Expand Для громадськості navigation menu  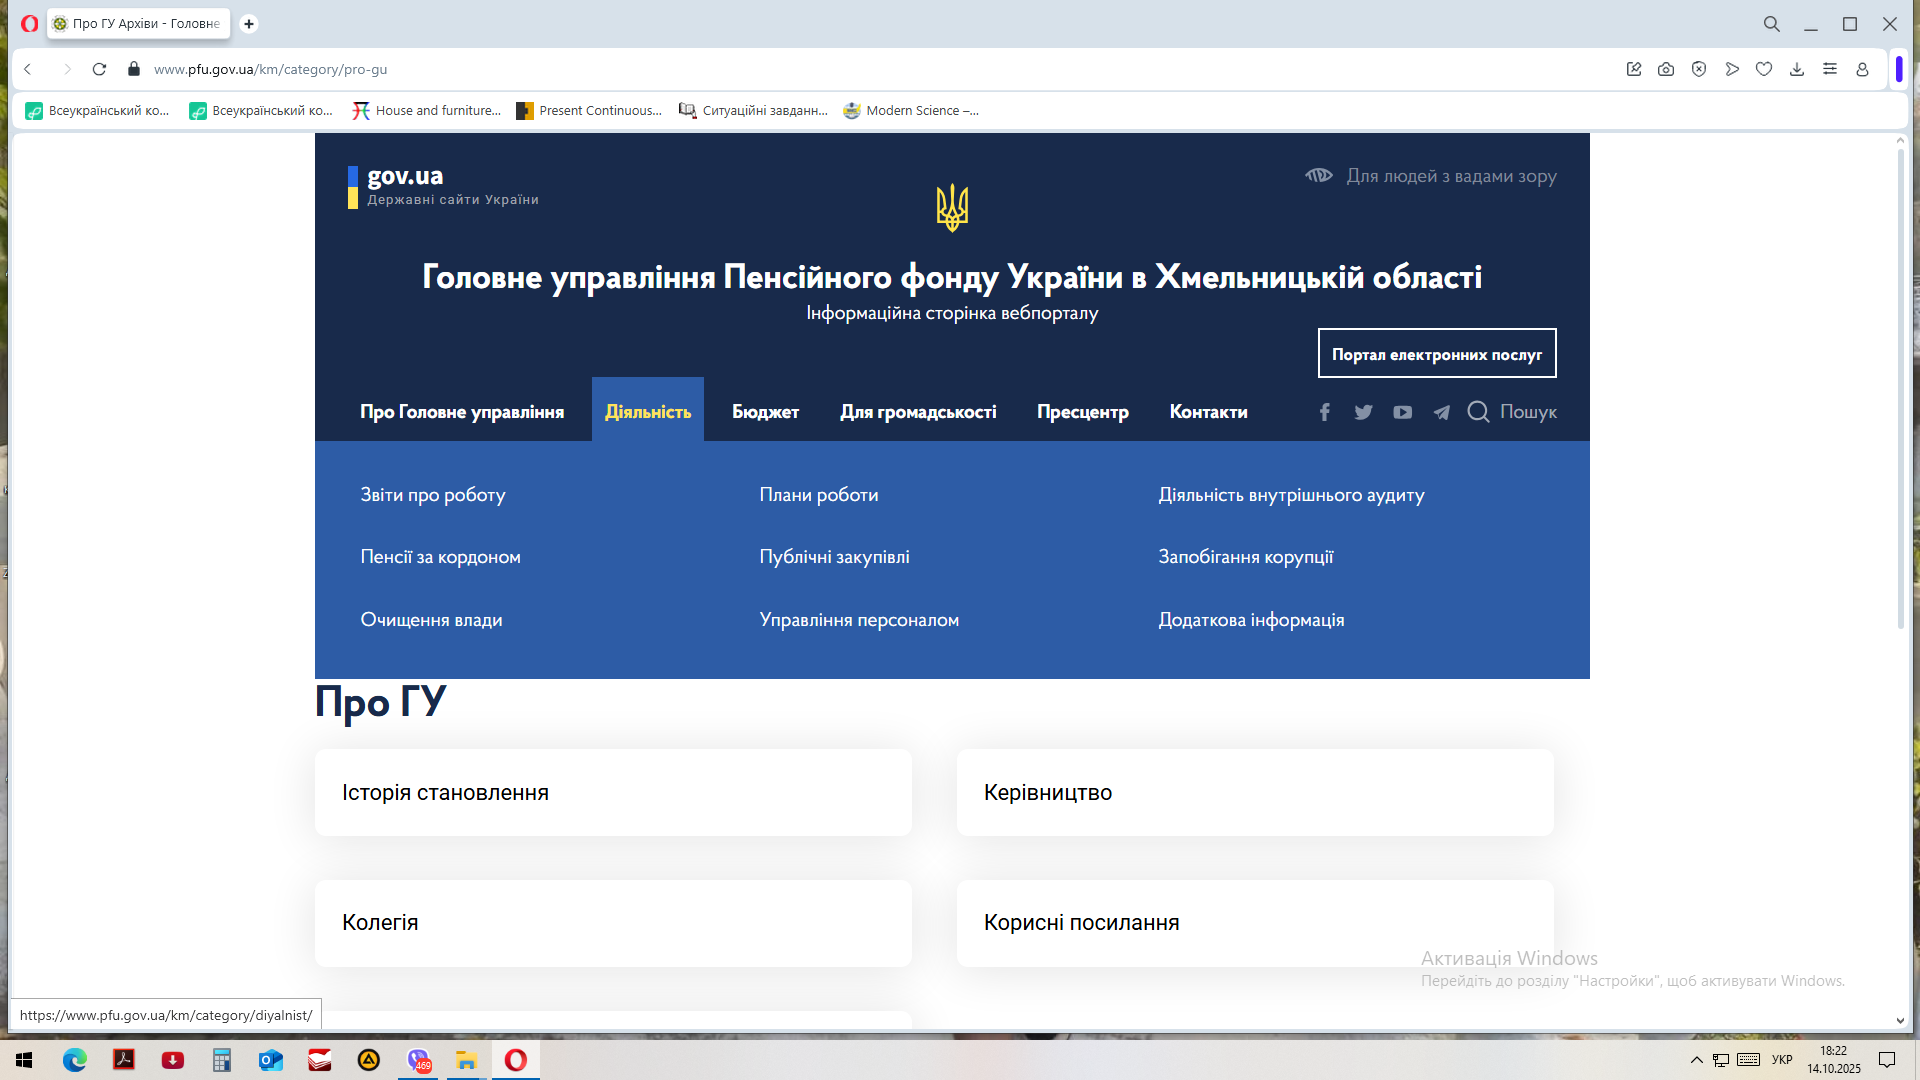coord(918,412)
